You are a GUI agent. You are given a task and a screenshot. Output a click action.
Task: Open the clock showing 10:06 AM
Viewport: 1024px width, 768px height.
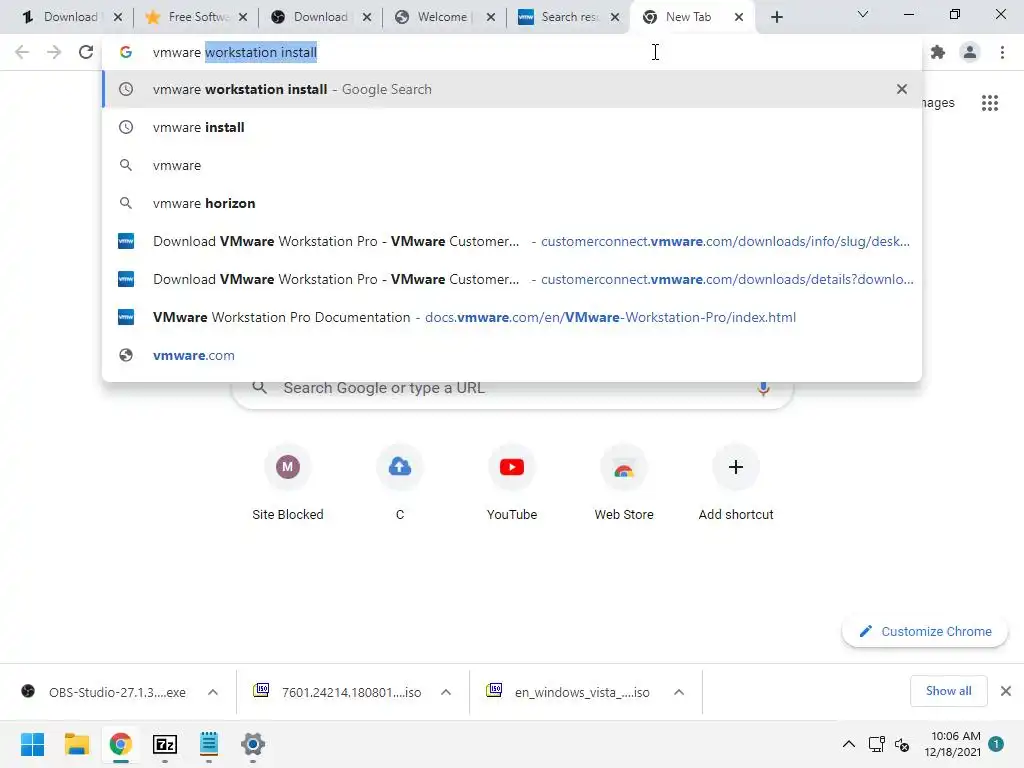click(x=952, y=744)
